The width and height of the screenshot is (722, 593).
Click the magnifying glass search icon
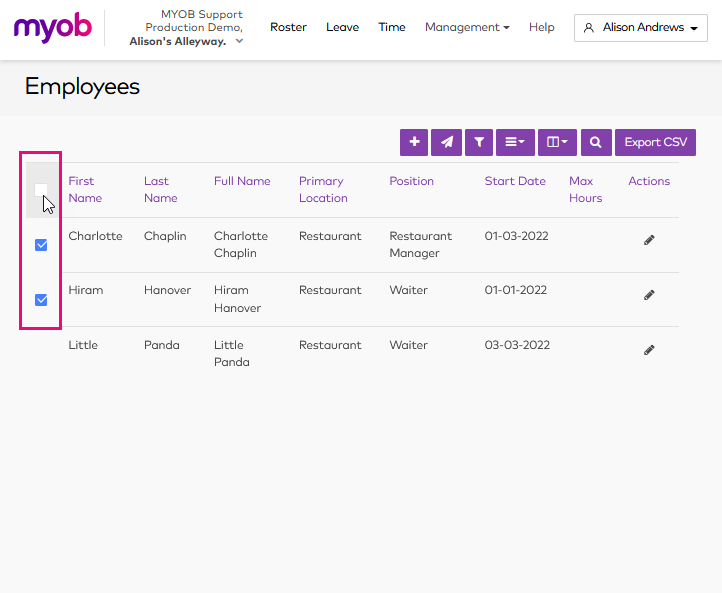click(x=595, y=143)
